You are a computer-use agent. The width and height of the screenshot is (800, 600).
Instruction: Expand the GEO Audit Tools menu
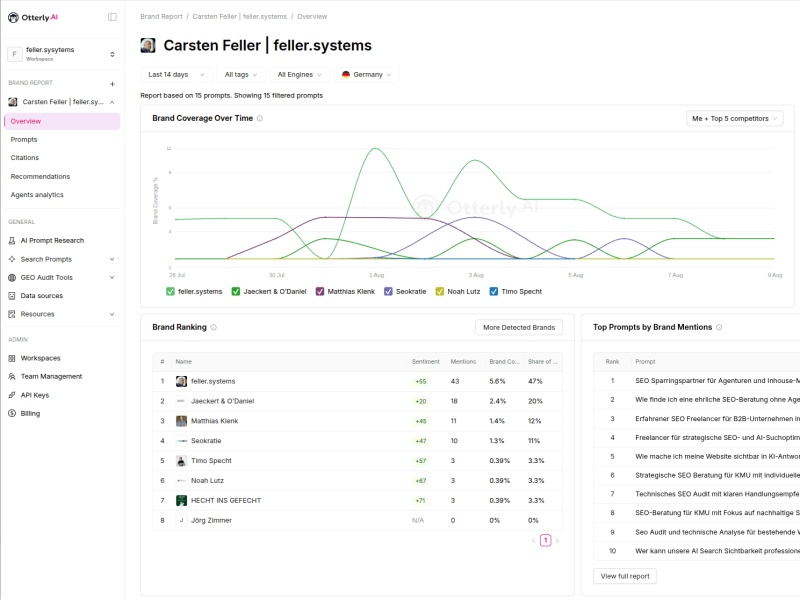coord(112,278)
